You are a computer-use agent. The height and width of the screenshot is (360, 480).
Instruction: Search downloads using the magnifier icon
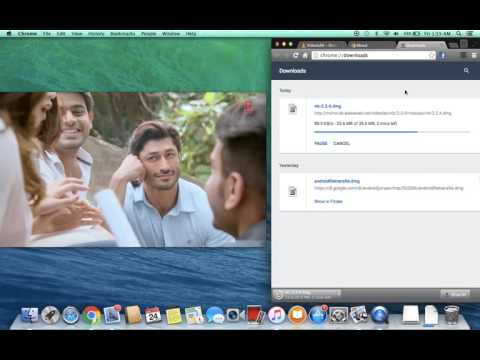466,70
